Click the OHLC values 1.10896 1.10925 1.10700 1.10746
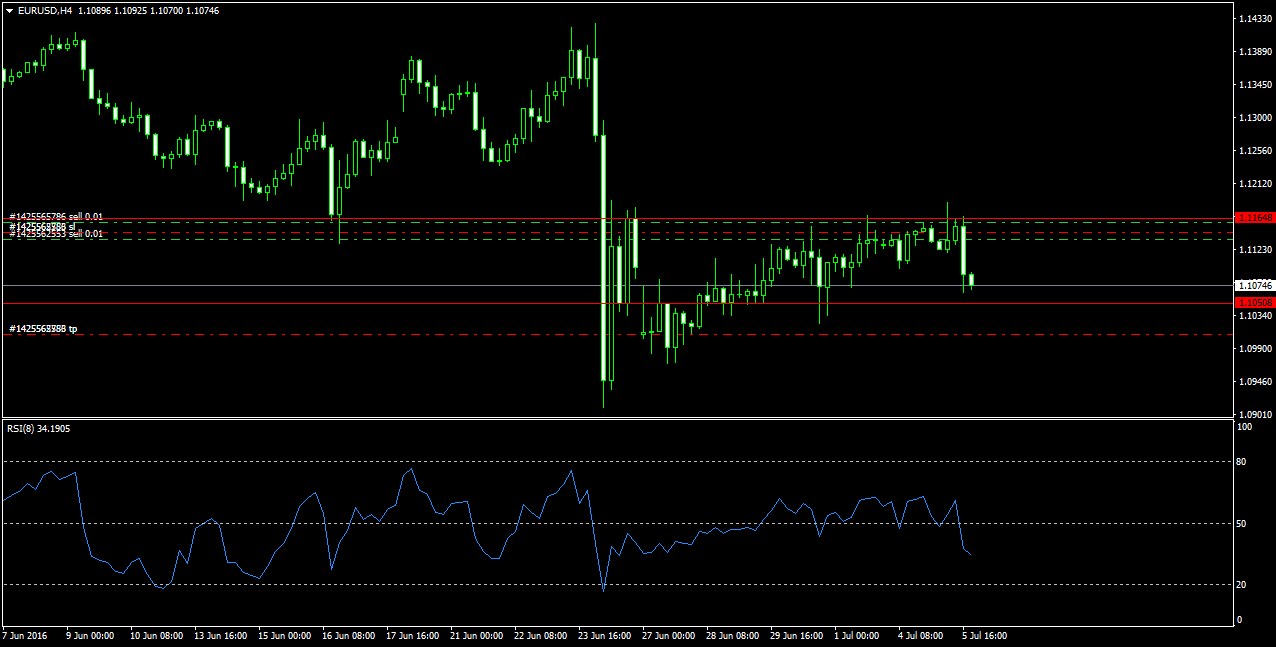 [148, 10]
